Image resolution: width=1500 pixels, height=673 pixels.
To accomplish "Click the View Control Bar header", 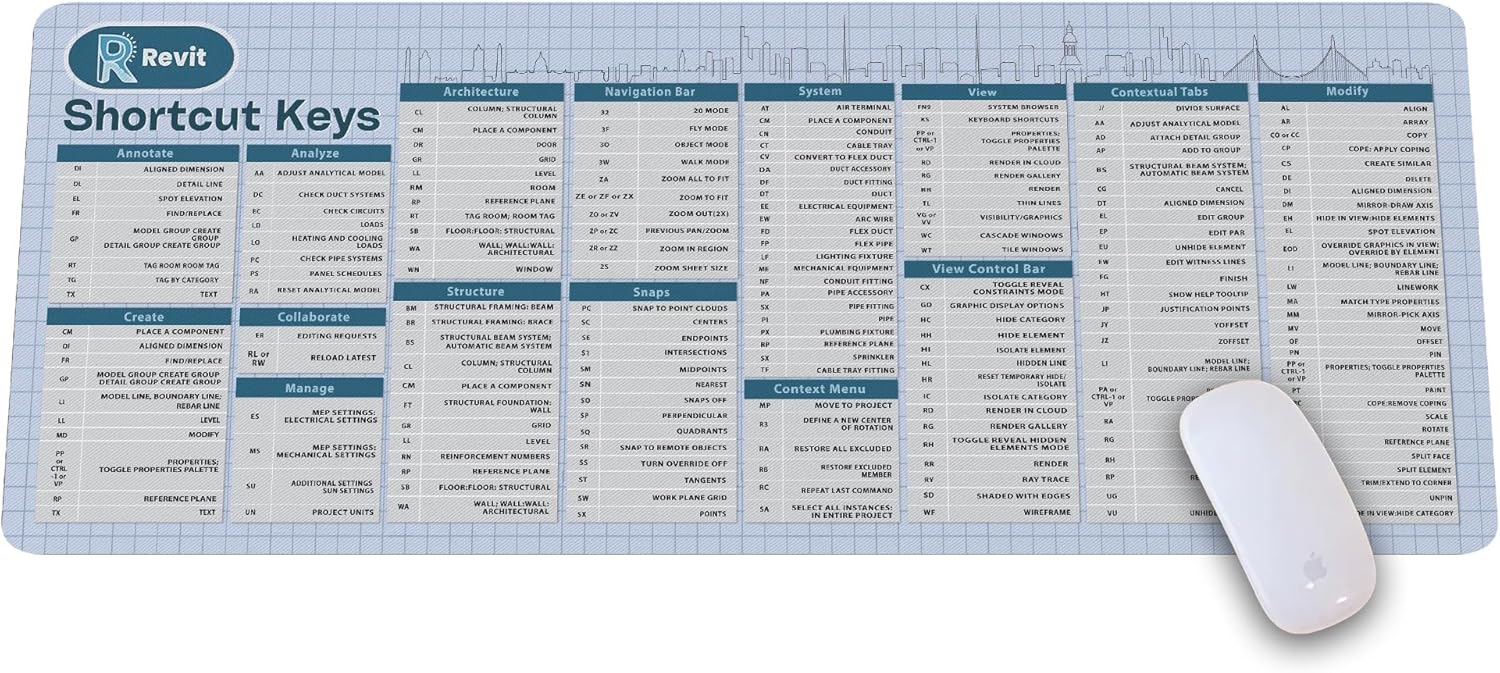I will [x=988, y=269].
